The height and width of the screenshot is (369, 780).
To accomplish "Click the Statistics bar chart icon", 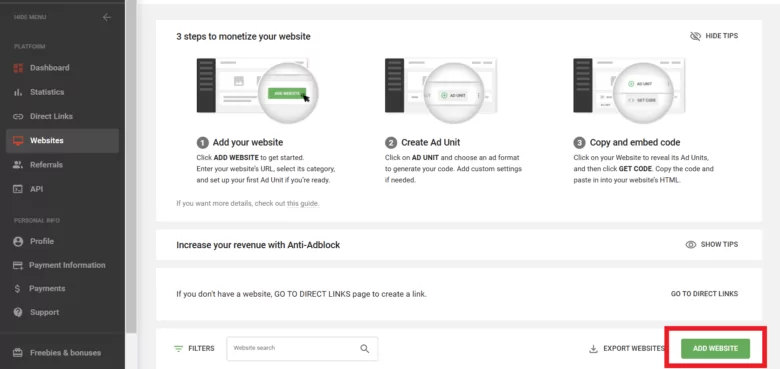I will (18, 92).
